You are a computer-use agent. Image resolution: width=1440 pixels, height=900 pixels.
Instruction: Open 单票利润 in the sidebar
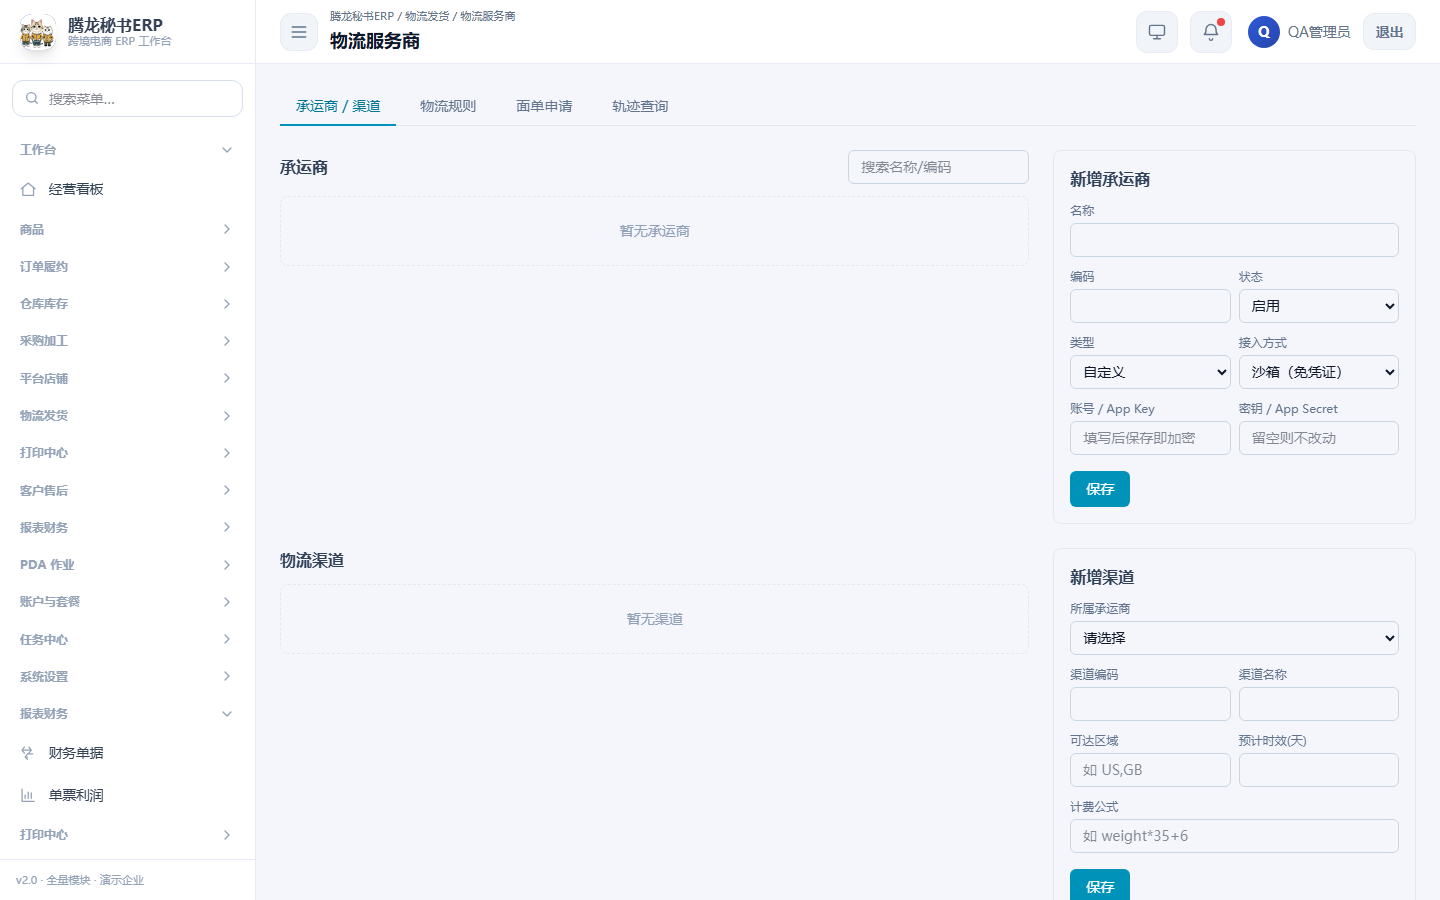(x=127, y=795)
